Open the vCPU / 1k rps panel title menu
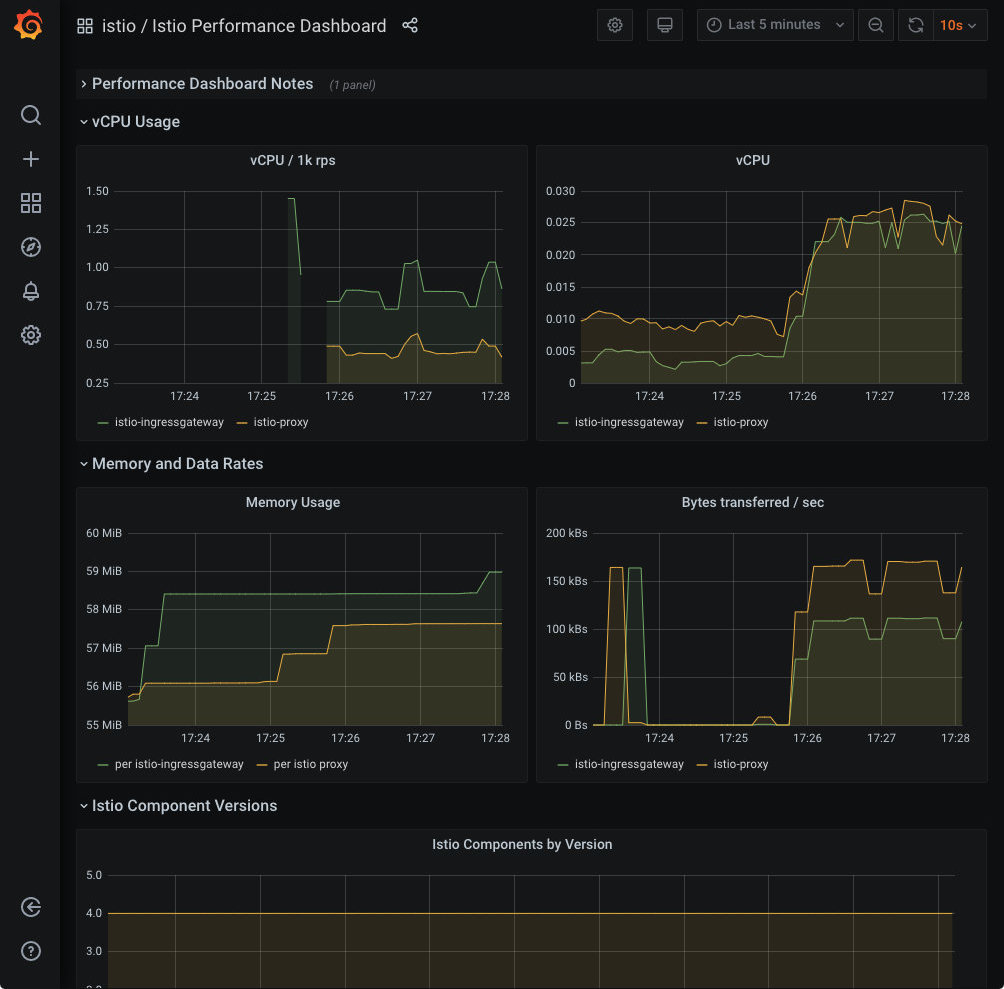The height and width of the screenshot is (989, 1004). coord(292,160)
